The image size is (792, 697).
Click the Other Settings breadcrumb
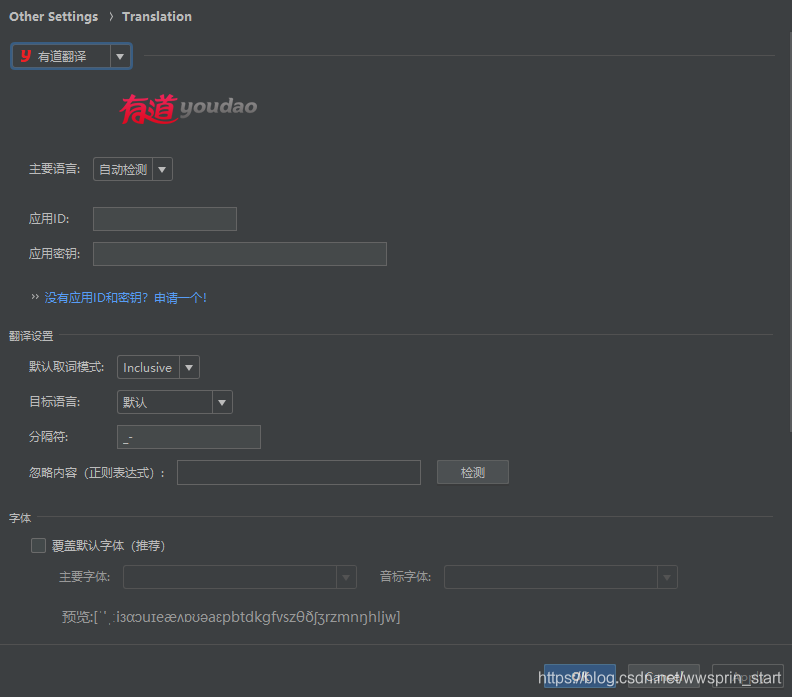point(54,17)
